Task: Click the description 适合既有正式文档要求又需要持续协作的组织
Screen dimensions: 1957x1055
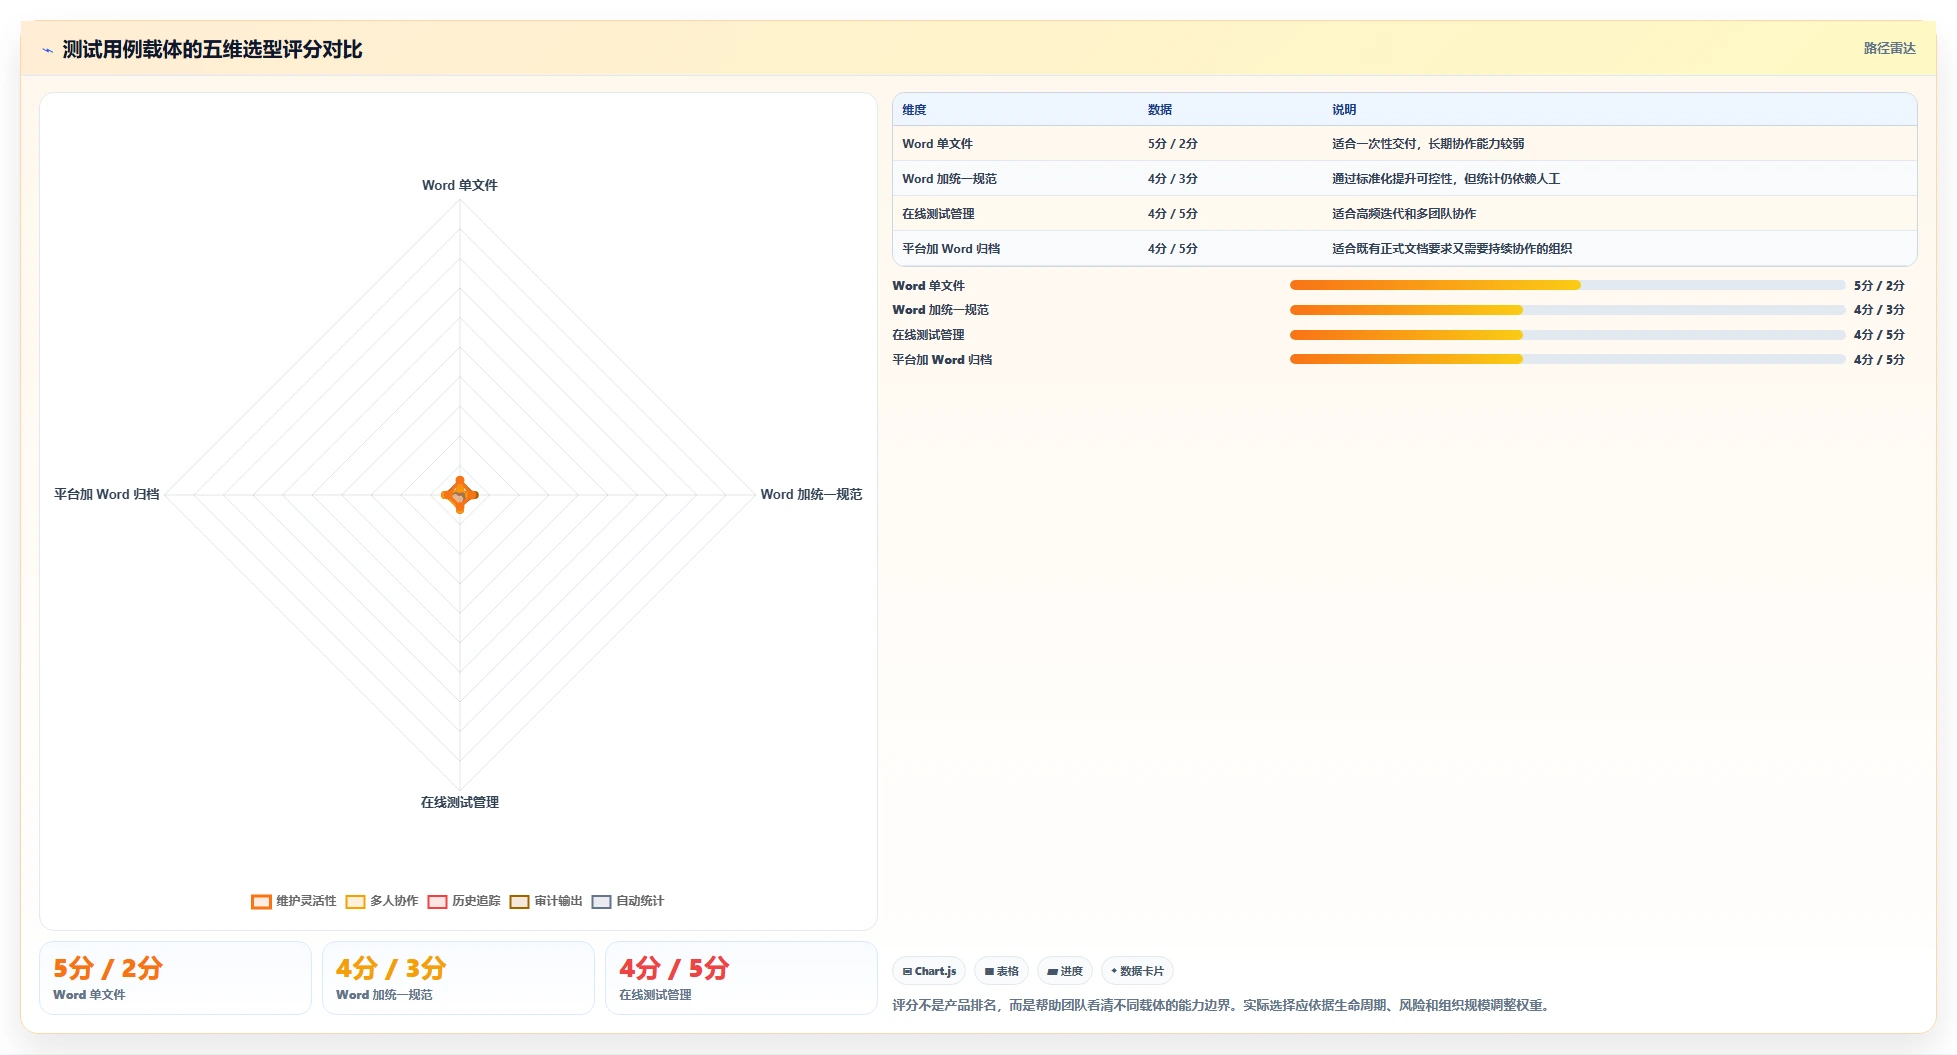Action: click(1452, 249)
